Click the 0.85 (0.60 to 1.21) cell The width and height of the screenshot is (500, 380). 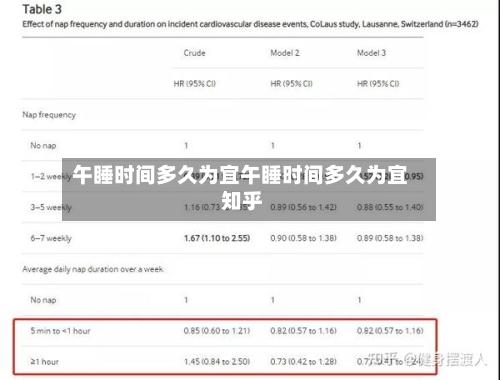click(x=217, y=331)
